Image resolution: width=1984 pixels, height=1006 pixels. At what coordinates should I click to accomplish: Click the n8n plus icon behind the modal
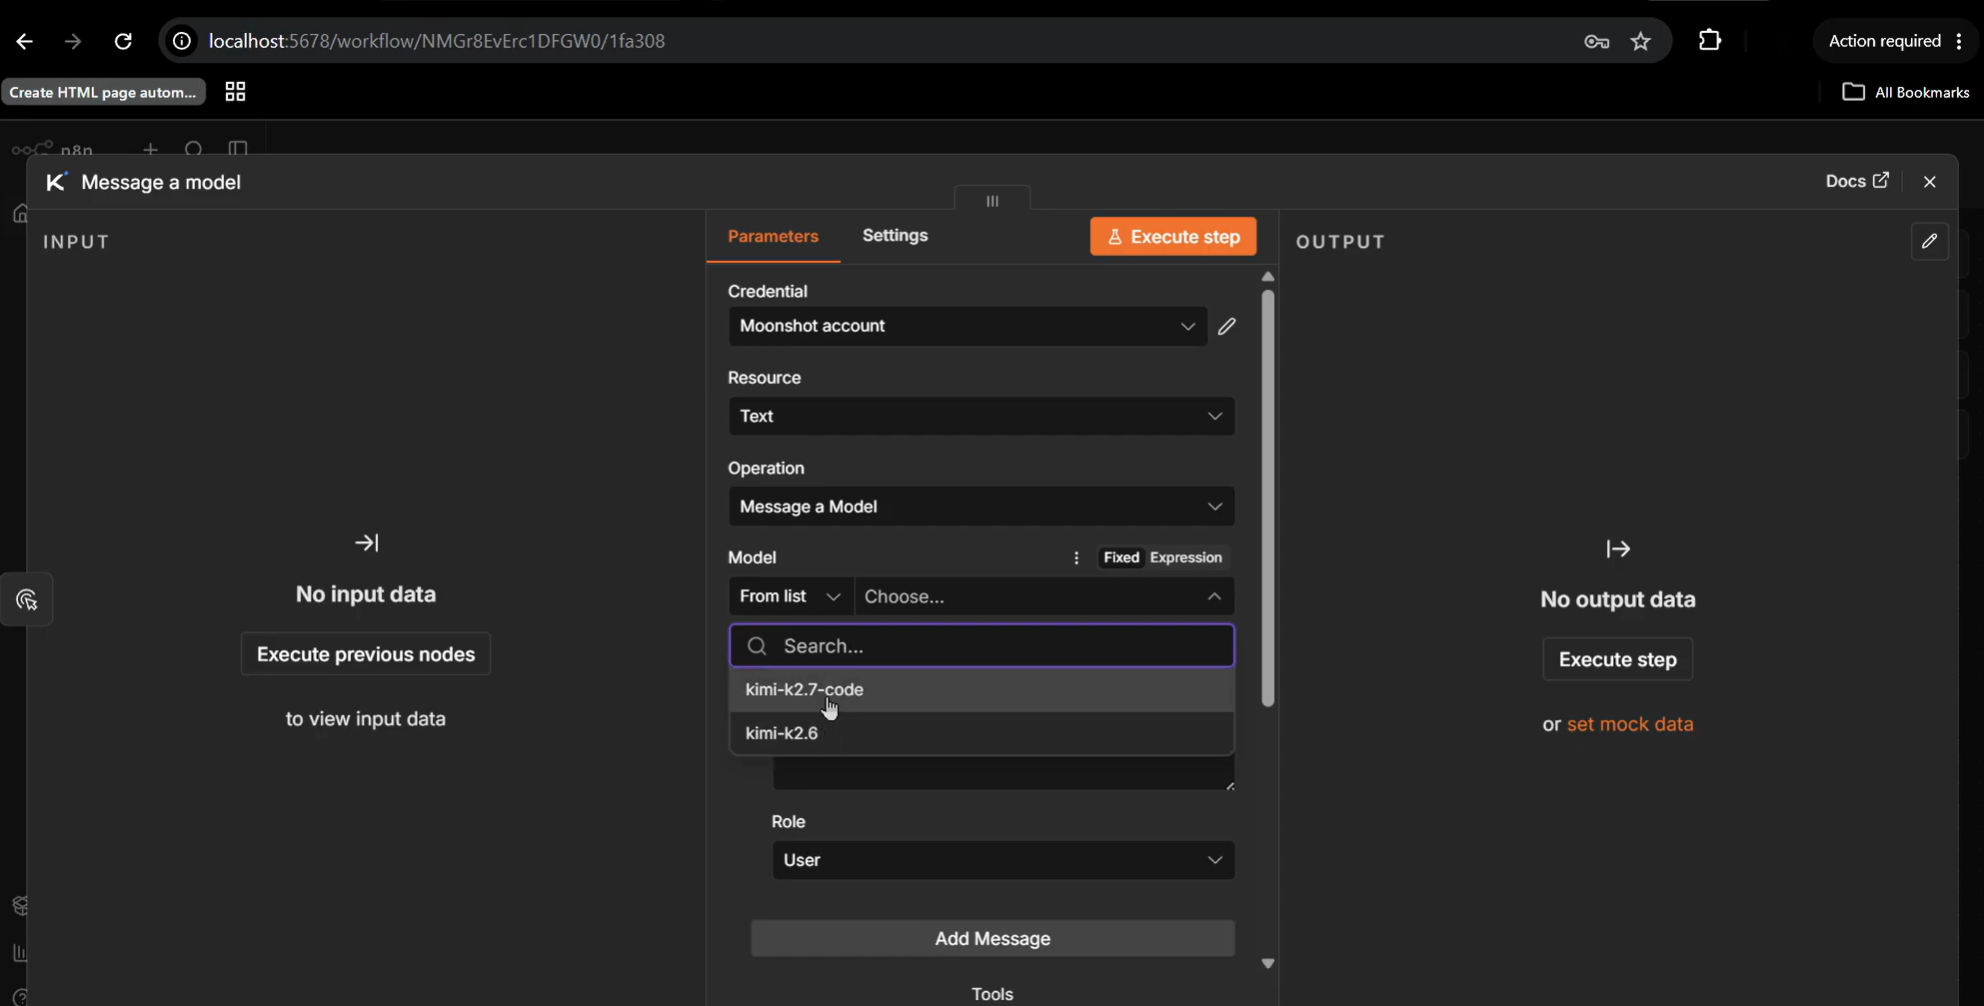(x=150, y=150)
